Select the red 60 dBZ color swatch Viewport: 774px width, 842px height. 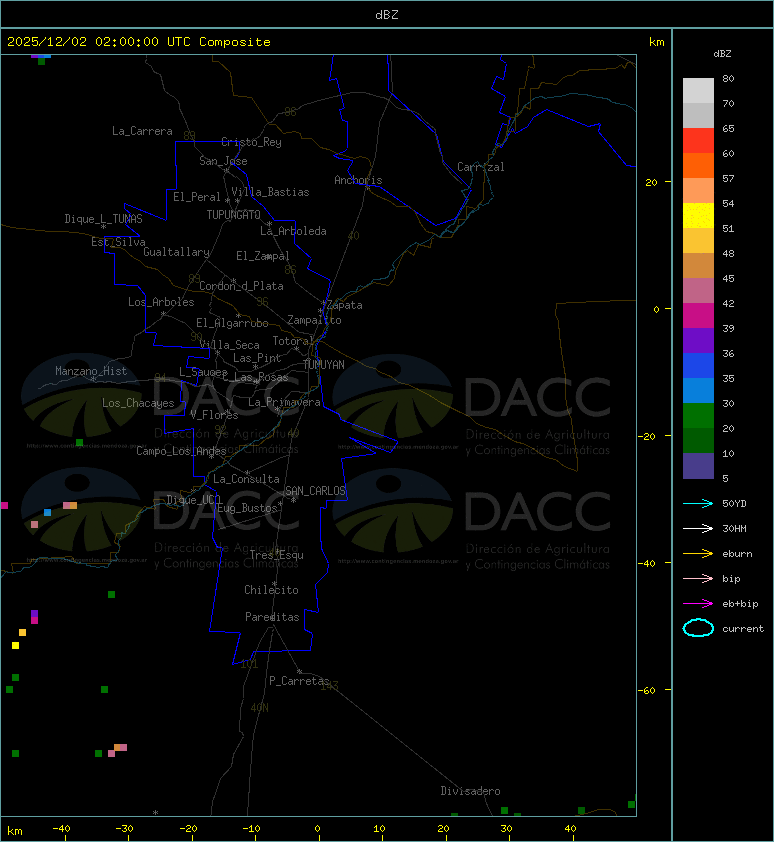pos(698,141)
